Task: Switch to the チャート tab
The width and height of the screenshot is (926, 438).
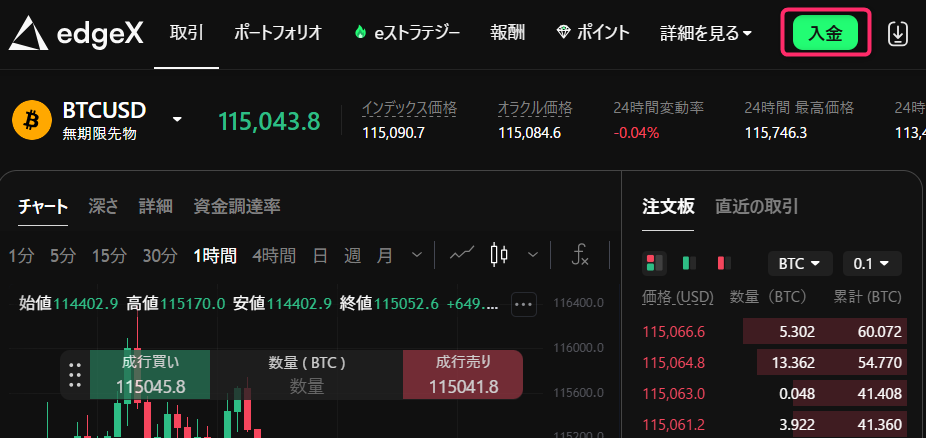Action: pos(43,206)
